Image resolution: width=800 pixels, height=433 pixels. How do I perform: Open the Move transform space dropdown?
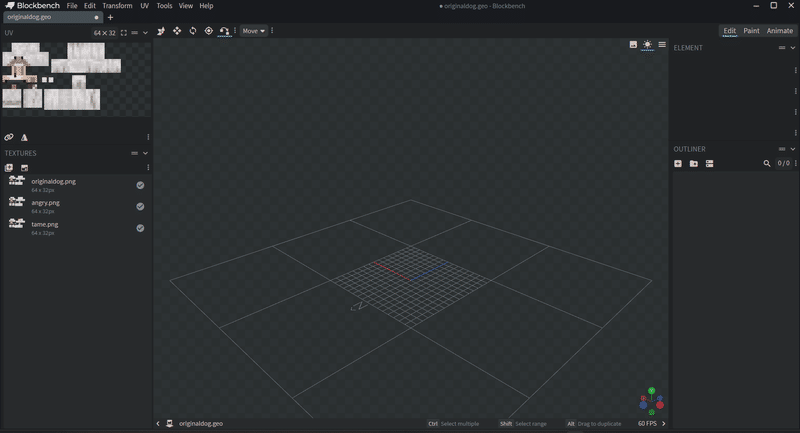click(x=254, y=31)
